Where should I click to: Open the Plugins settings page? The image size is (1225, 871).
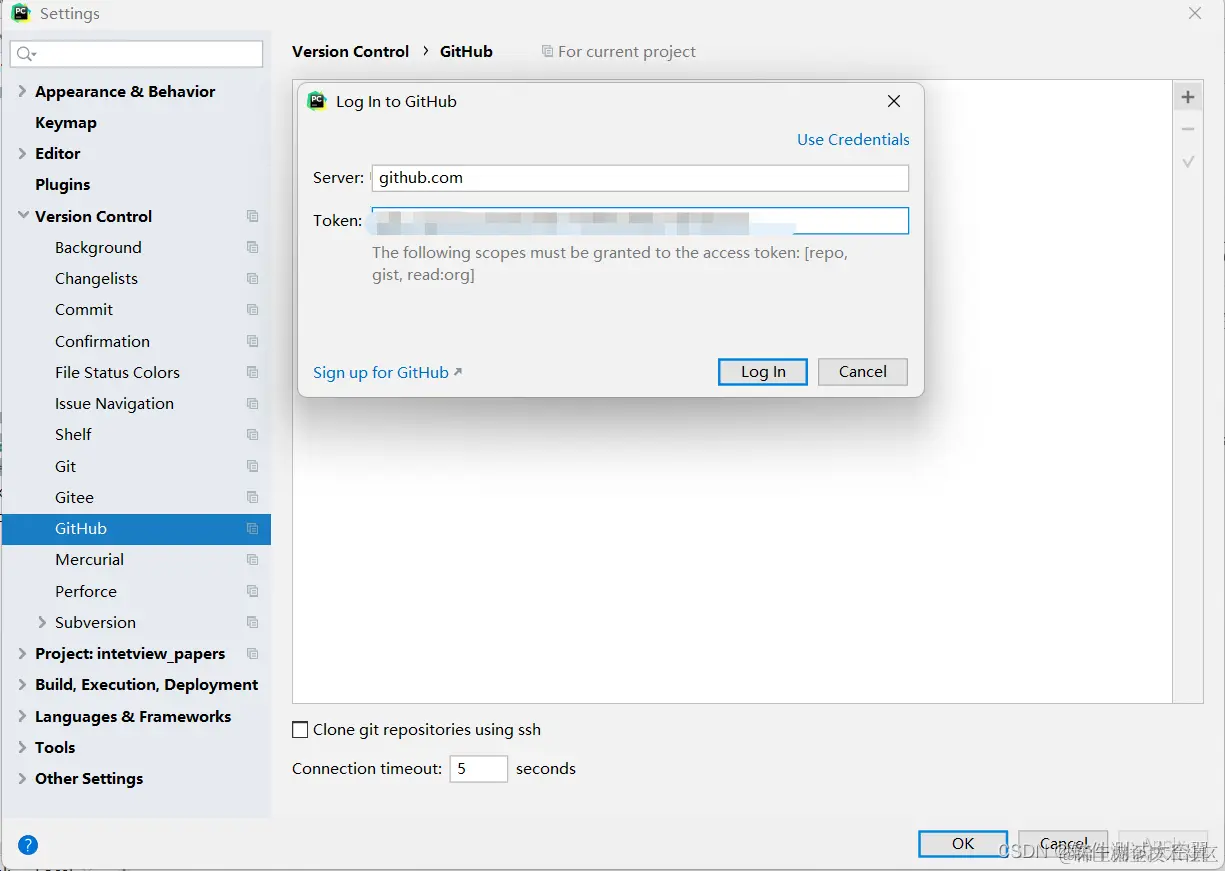tap(63, 184)
